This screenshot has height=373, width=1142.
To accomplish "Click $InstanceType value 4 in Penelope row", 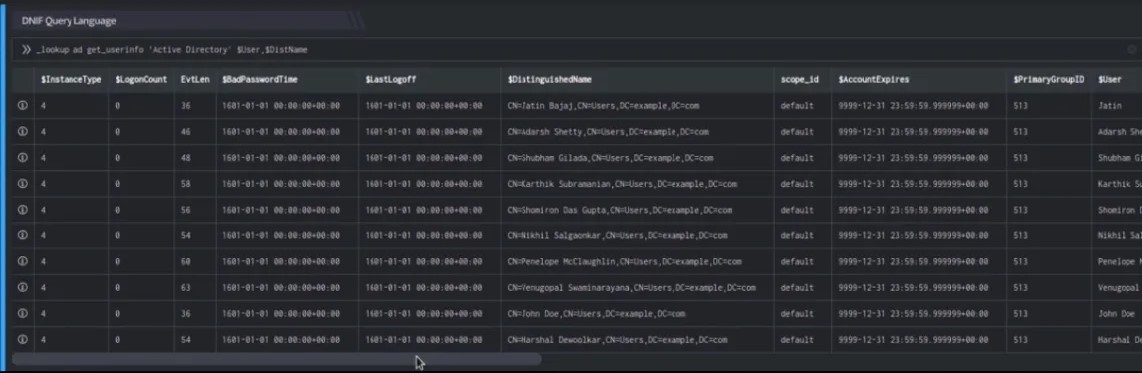I will 44,262.
